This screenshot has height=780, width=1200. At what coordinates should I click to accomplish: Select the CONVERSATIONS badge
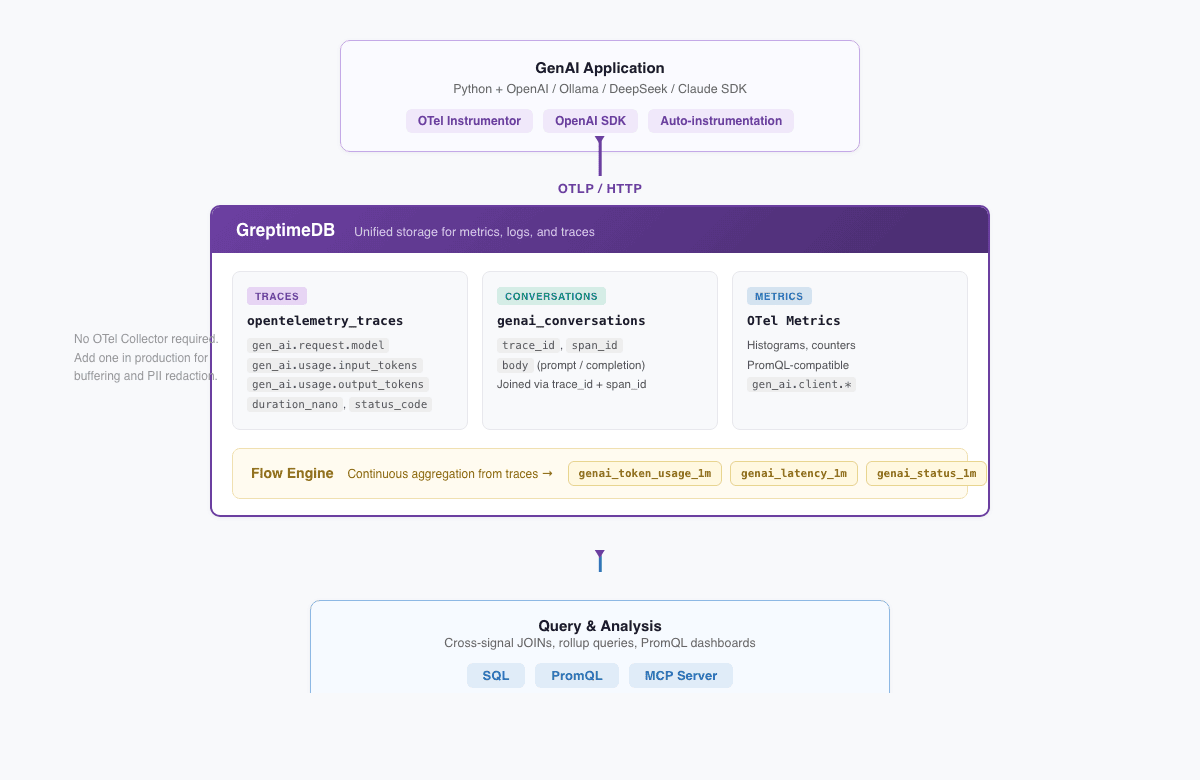[x=551, y=296]
